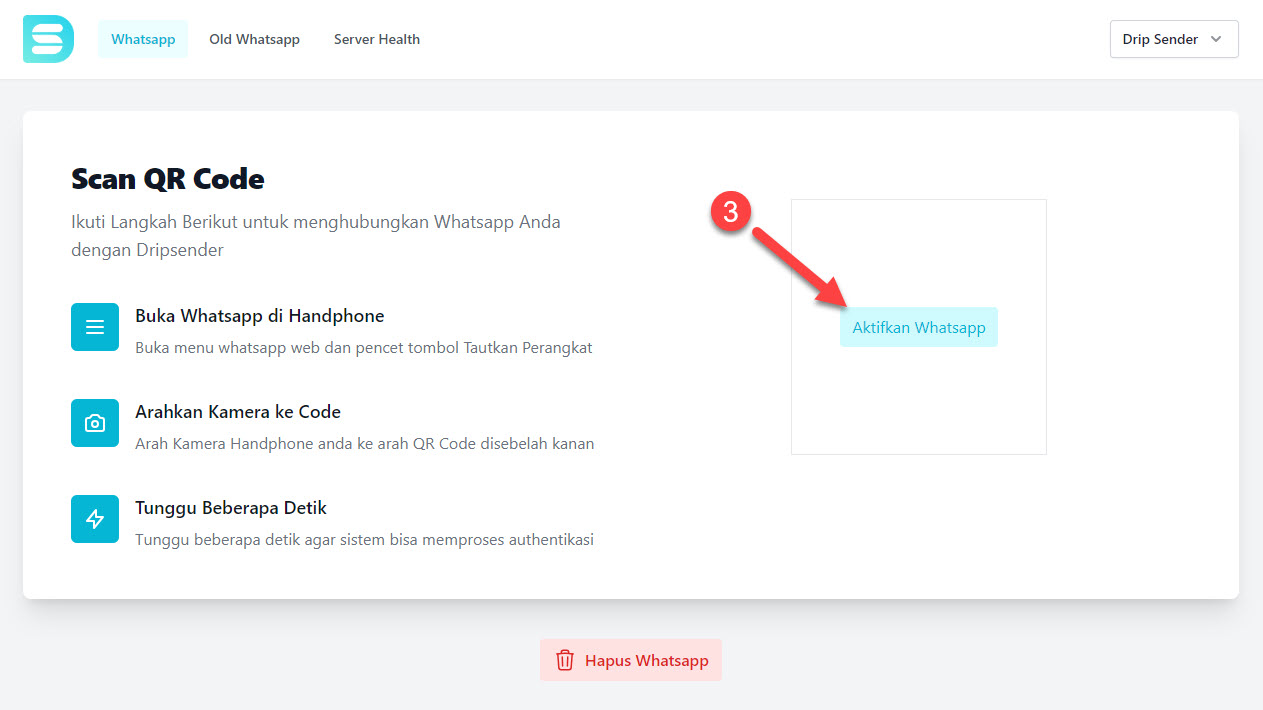Click the lightning bolt icon beside Tunggu Beberapa Detik
Image resolution: width=1263 pixels, height=710 pixels.
[95, 519]
